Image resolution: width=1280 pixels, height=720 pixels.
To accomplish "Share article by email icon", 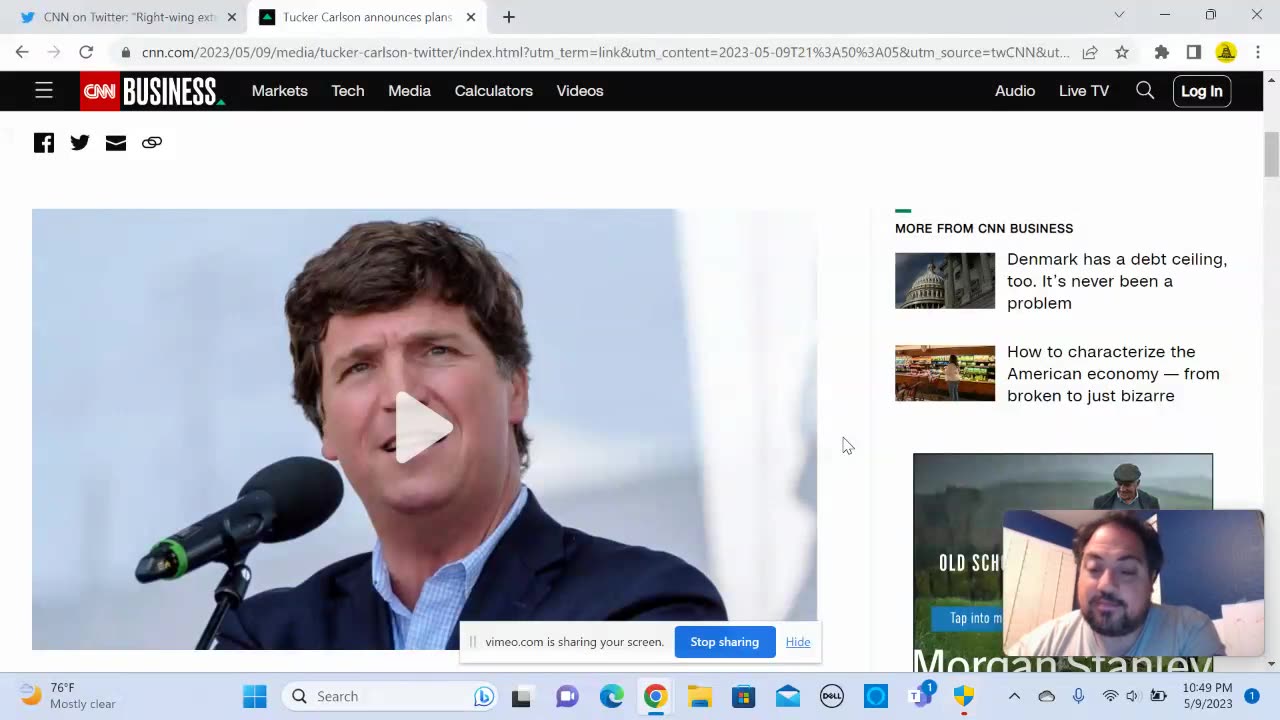I will pos(116,143).
